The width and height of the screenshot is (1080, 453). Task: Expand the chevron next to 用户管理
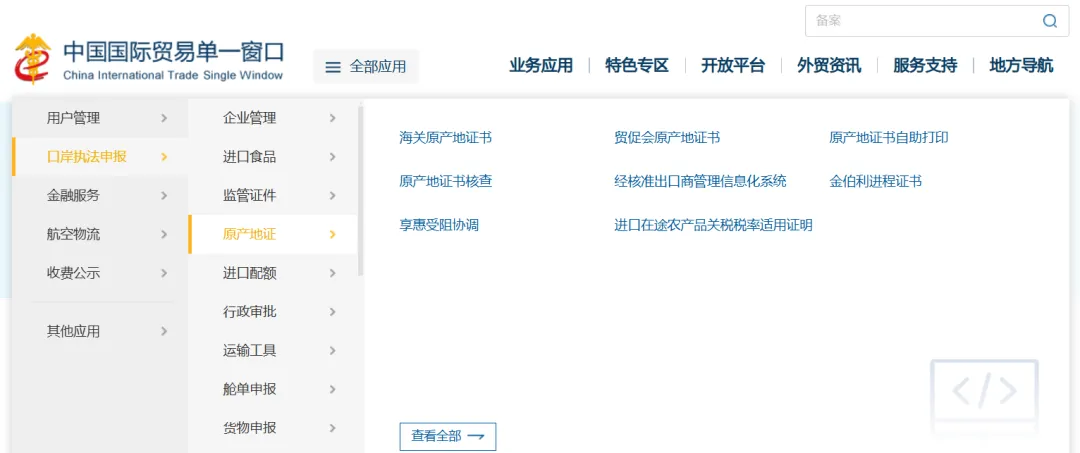tap(164, 118)
